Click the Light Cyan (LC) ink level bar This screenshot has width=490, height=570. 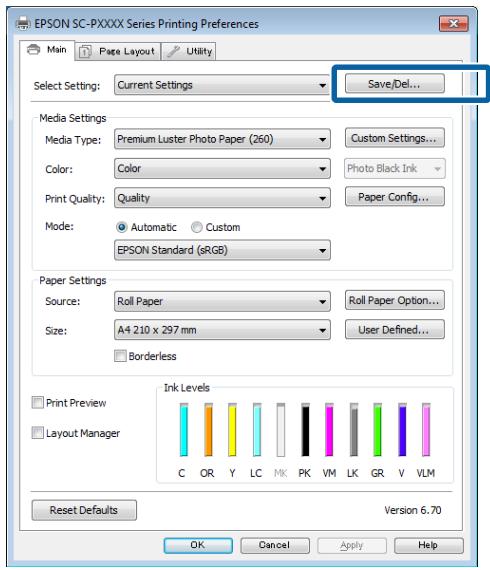coord(257,429)
